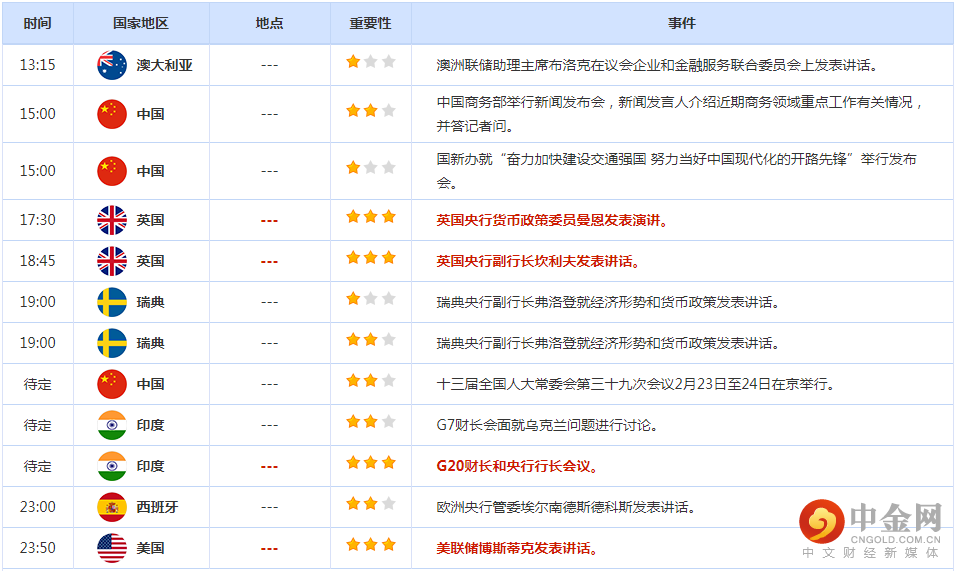Open the 美联储博斯蒂克发表讲话 event
Image resolution: width=956 pixels, height=571 pixels.
(517, 548)
